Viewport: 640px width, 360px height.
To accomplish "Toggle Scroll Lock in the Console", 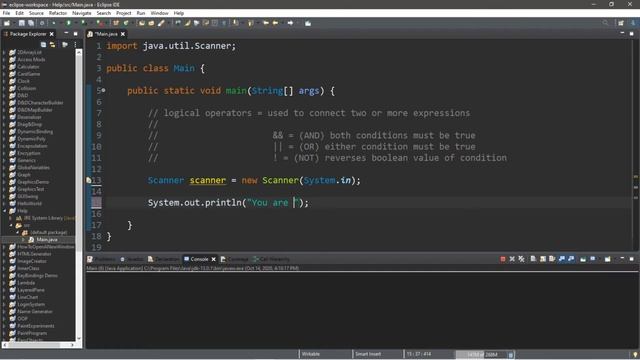I will tap(542, 259).
